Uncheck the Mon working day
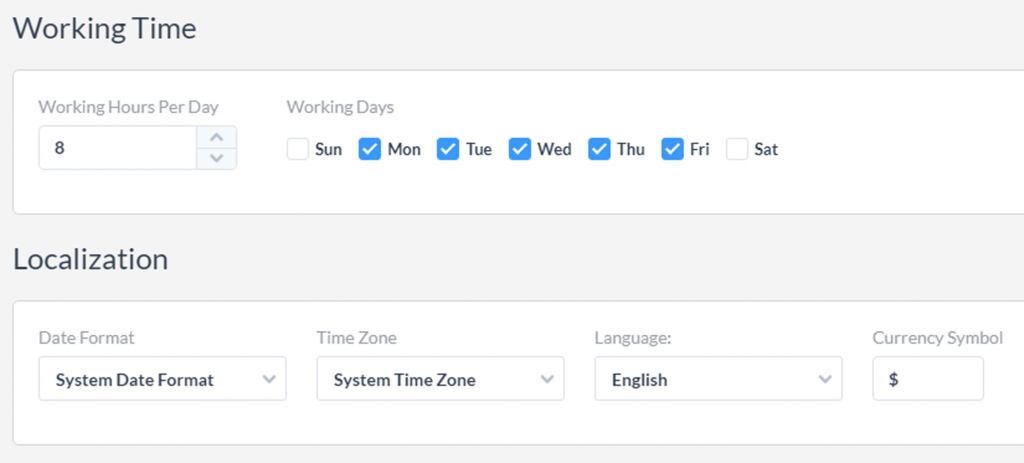Image resolution: width=1024 pixels, height=463 pixels. [x=370, y=149]
